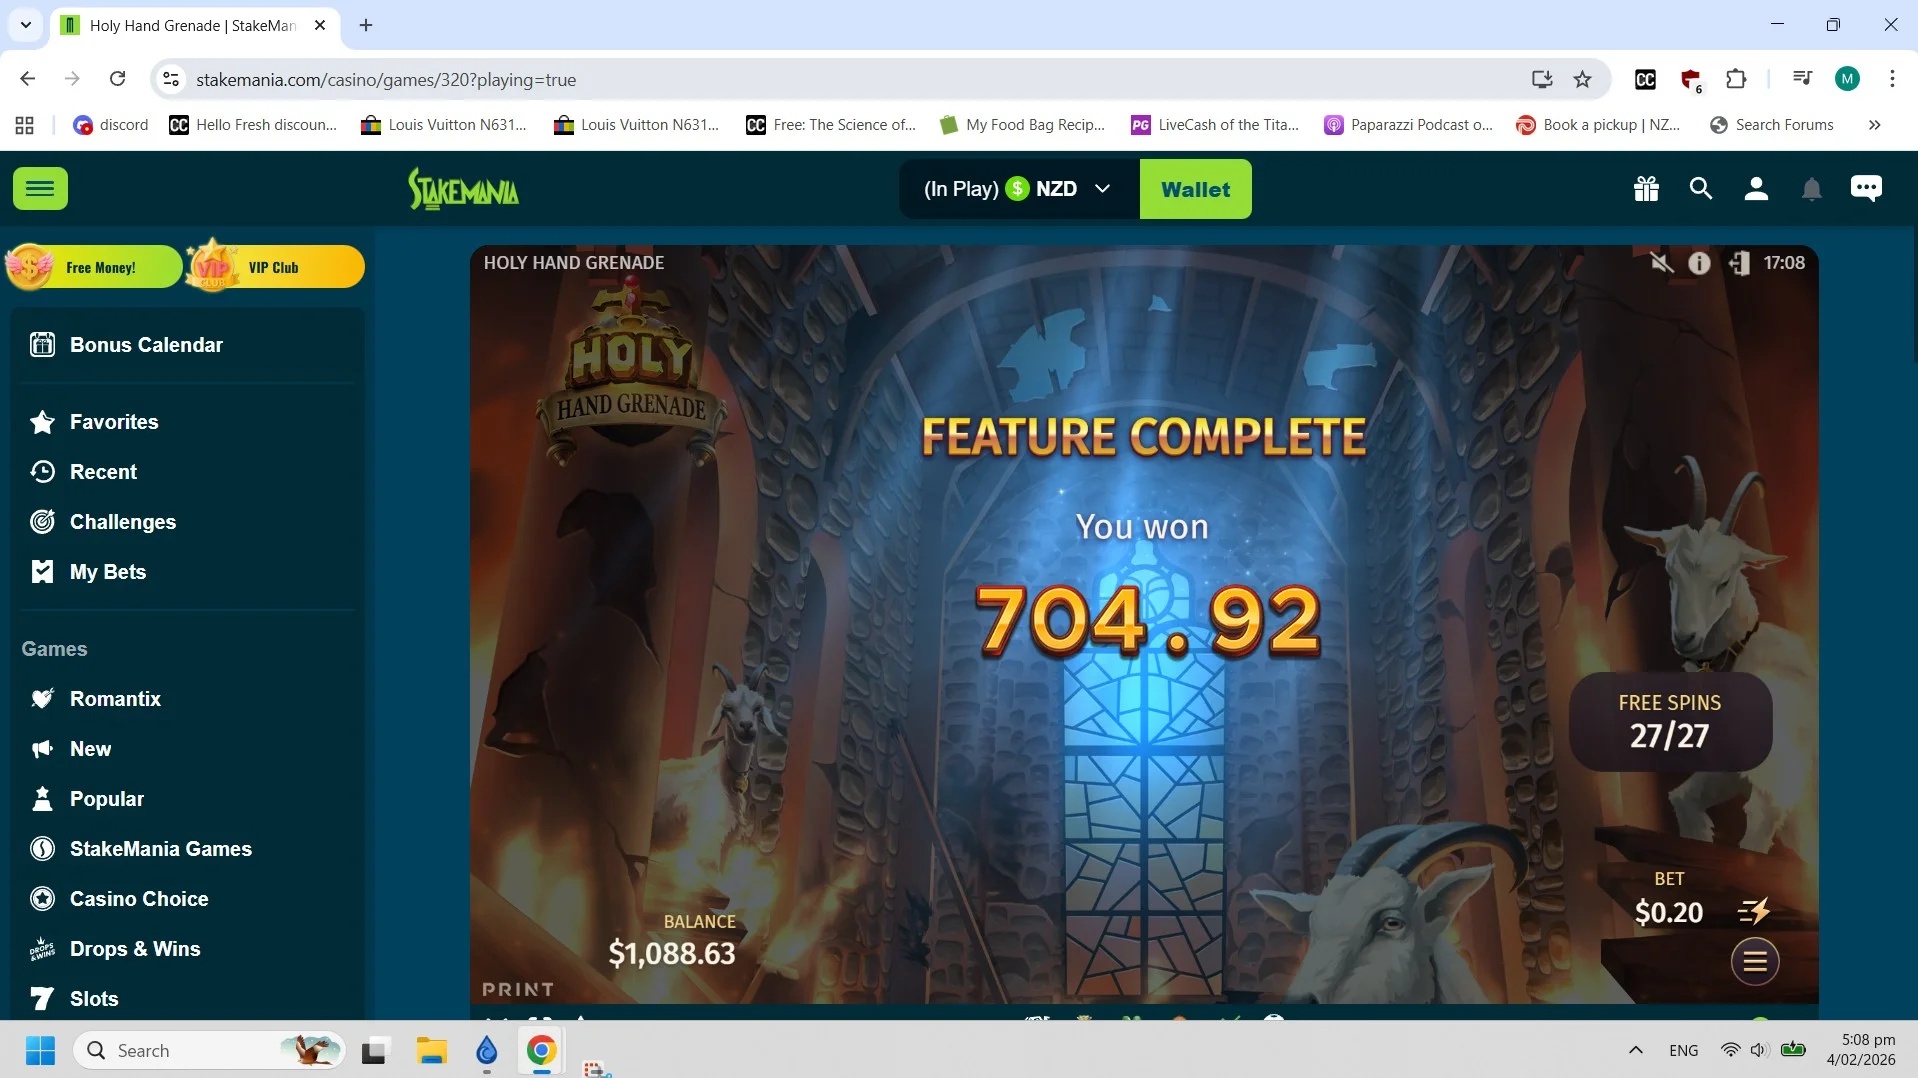Open the live chat bubble icon
1918x1078 pixels.
point(1866,189)
